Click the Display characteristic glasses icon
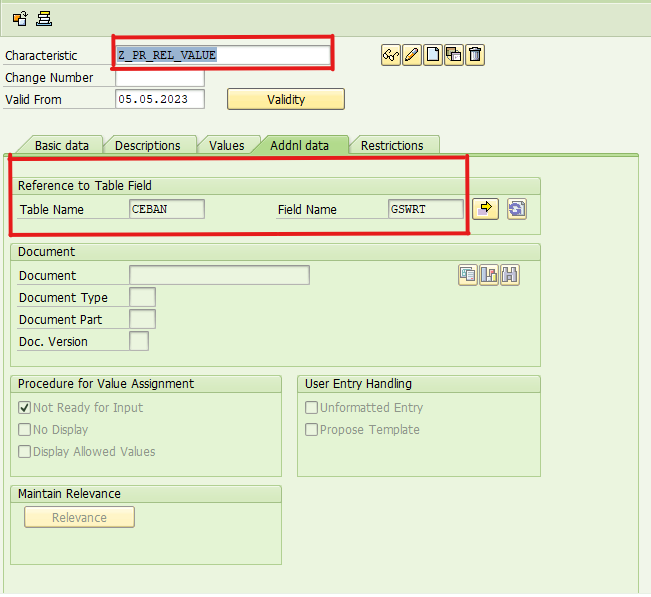Viewport: 651px width, 597px height. (x=391, y=55)
